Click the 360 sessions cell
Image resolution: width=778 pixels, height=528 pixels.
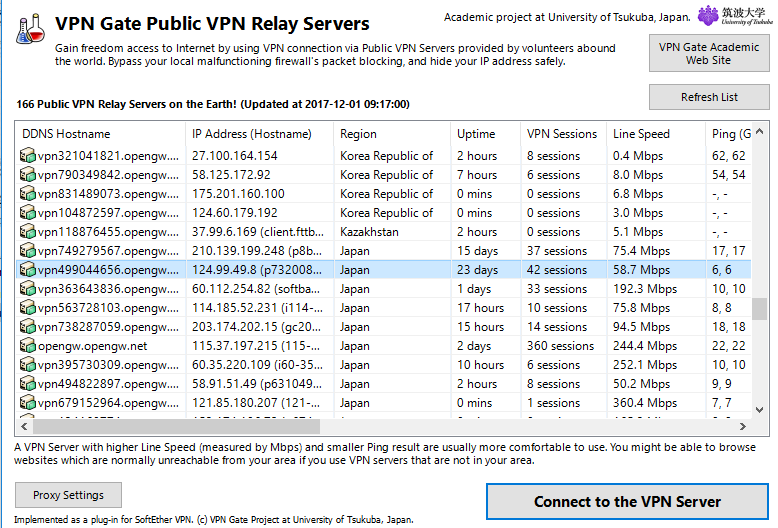[x=560, y=346]
